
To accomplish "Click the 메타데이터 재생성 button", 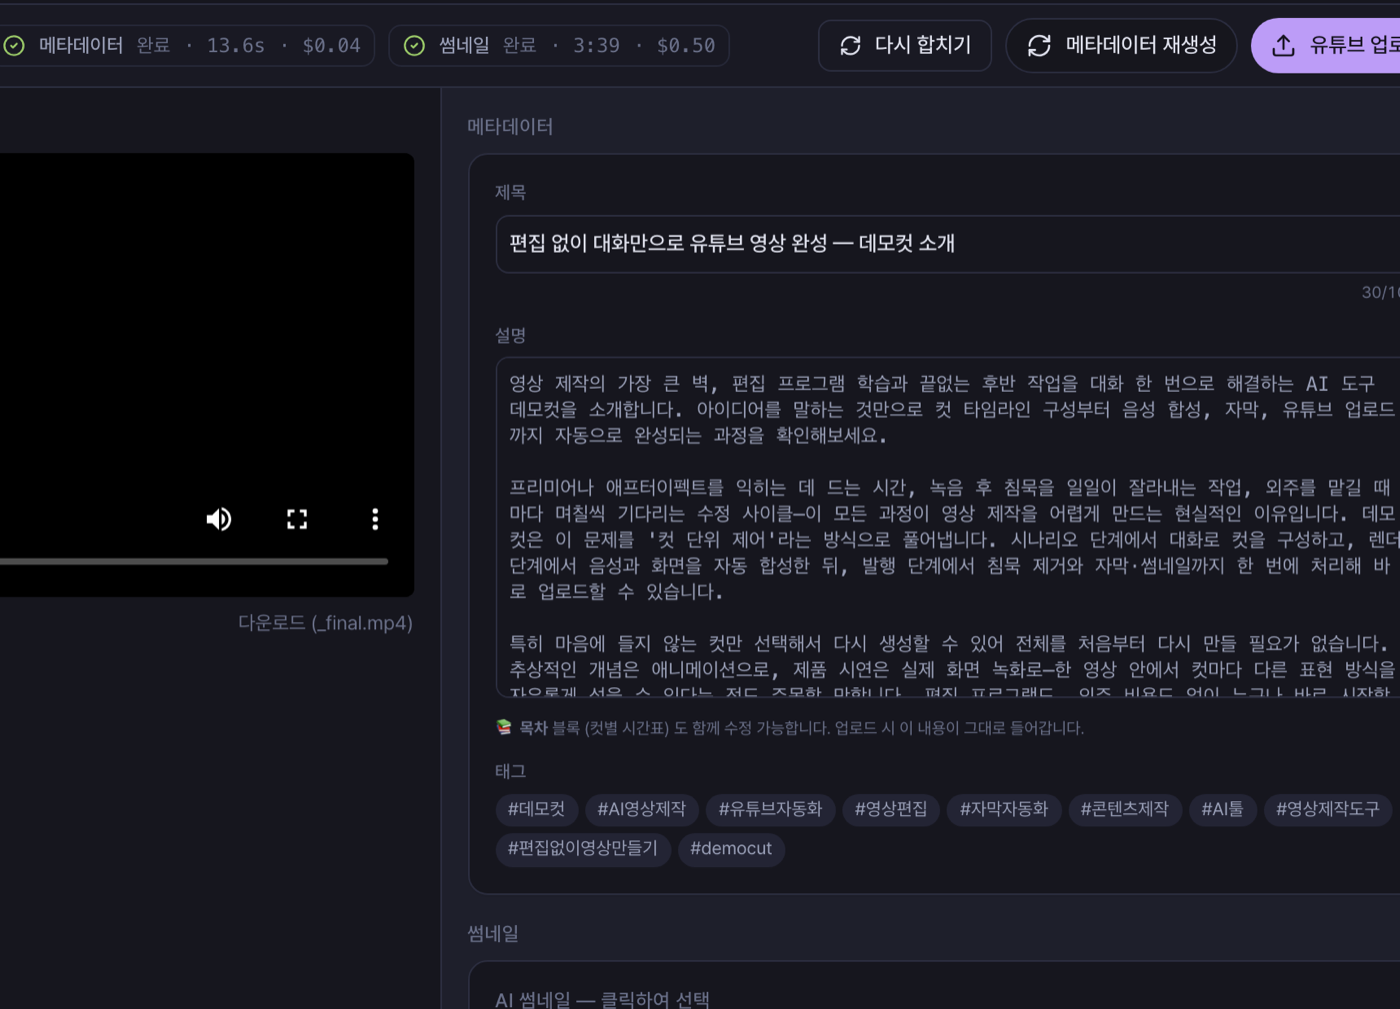I will click(x=1121, y=46).
